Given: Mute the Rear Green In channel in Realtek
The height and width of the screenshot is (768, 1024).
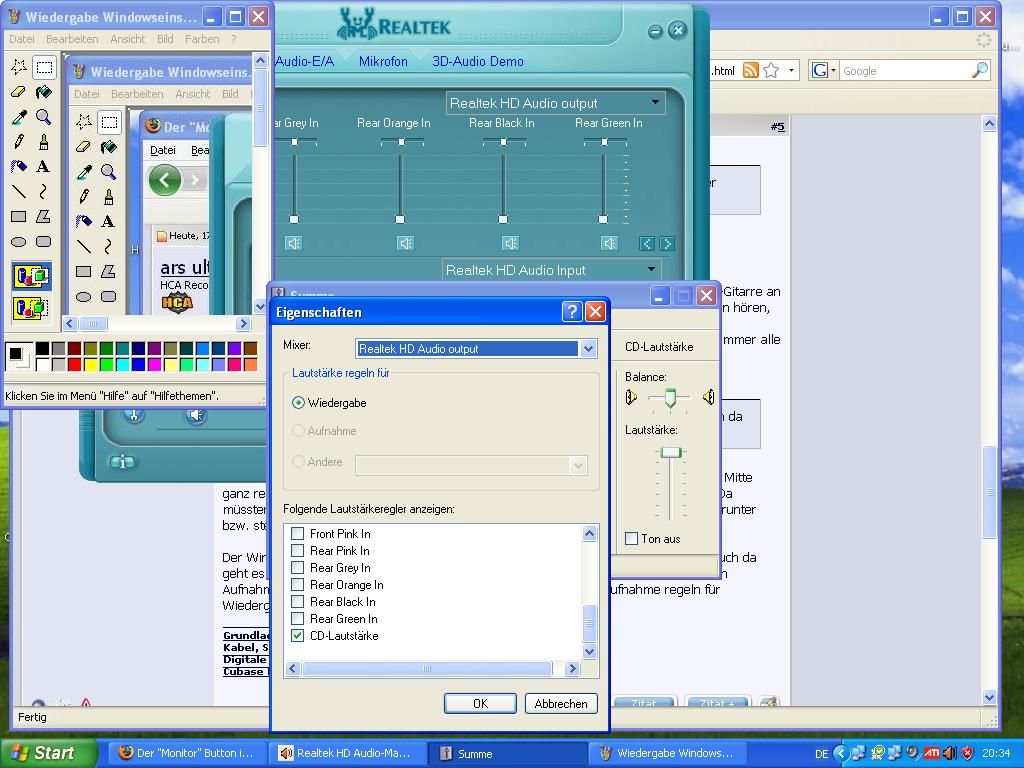Looking at the screenshot, I should tap(609, 244).
